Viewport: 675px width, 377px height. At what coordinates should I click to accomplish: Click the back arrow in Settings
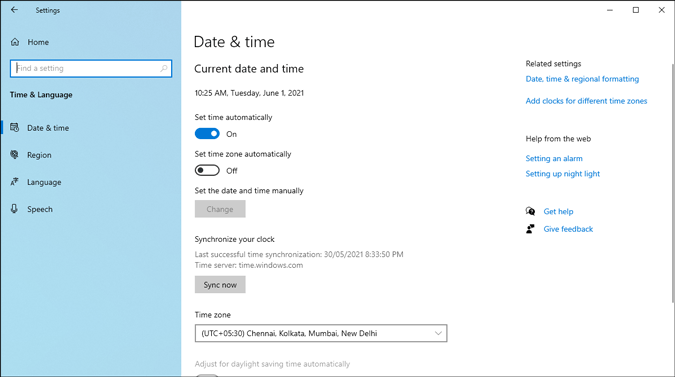point(14,10)
